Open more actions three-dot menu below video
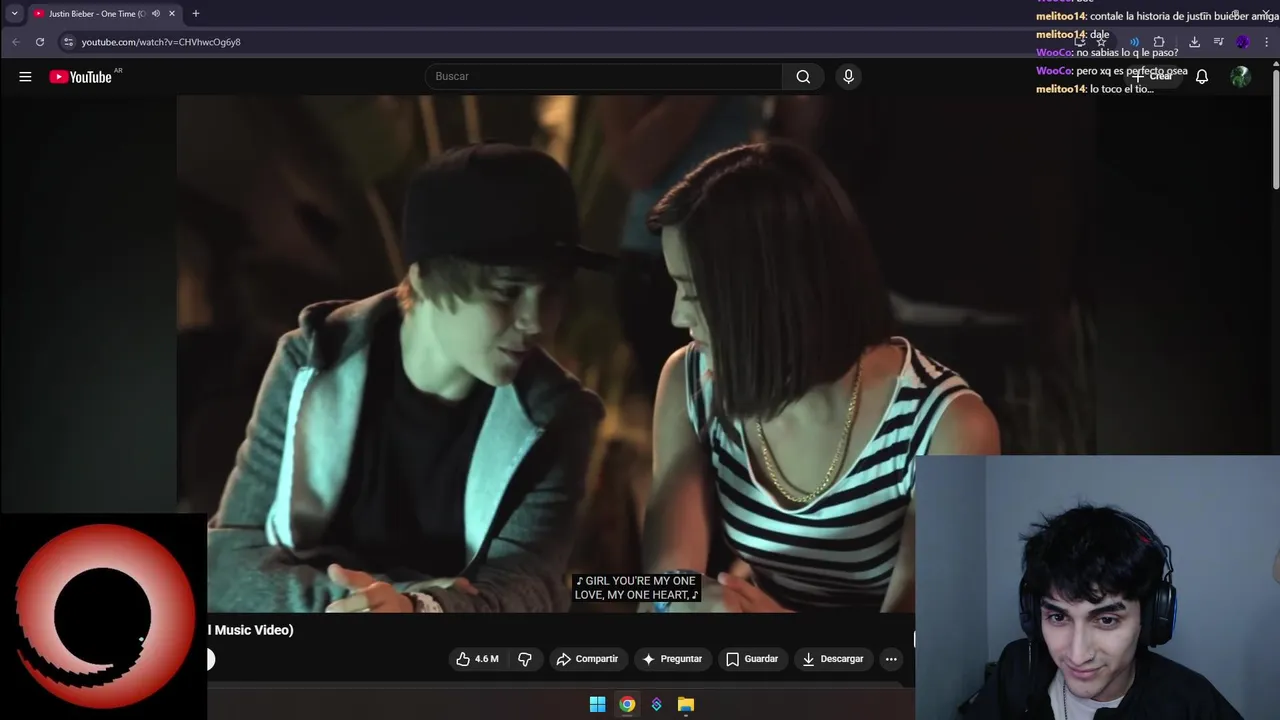The image size is (1280, 720). (891, 659)
